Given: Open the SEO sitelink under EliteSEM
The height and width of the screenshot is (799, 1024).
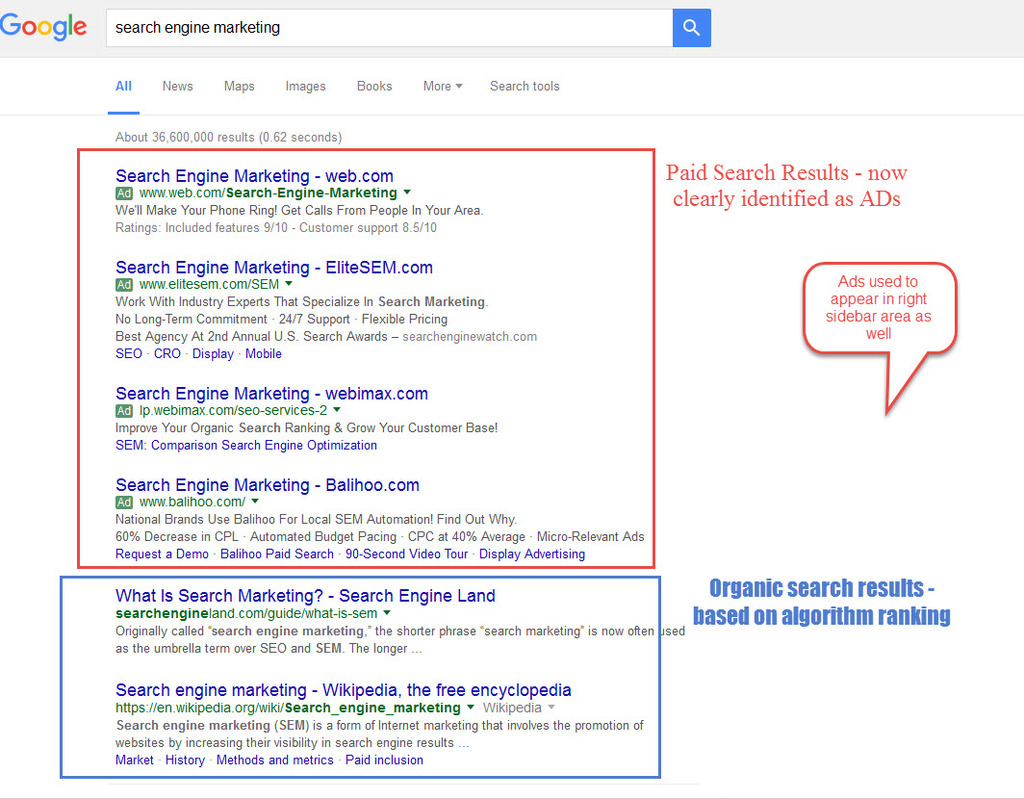Looking at the screenshot, I should pyautogui.click(x=129, y=353).
